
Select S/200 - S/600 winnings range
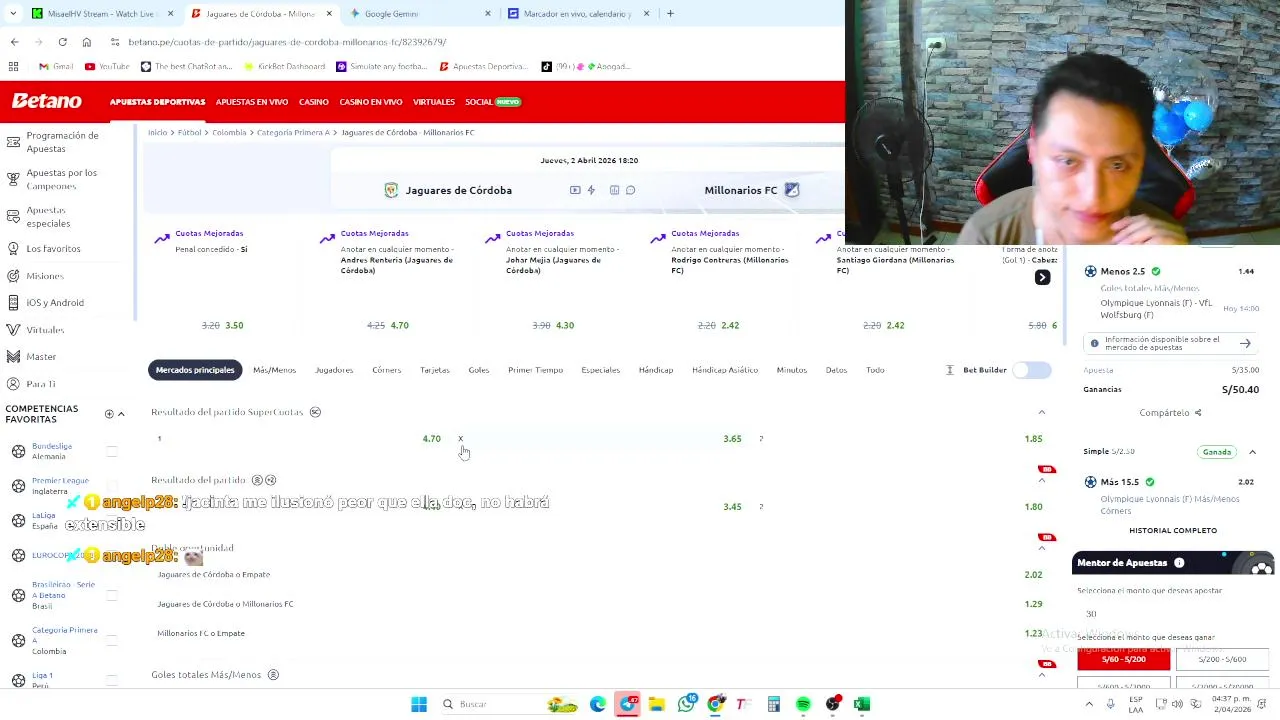pyautogui.click(x=1222, y=660)
